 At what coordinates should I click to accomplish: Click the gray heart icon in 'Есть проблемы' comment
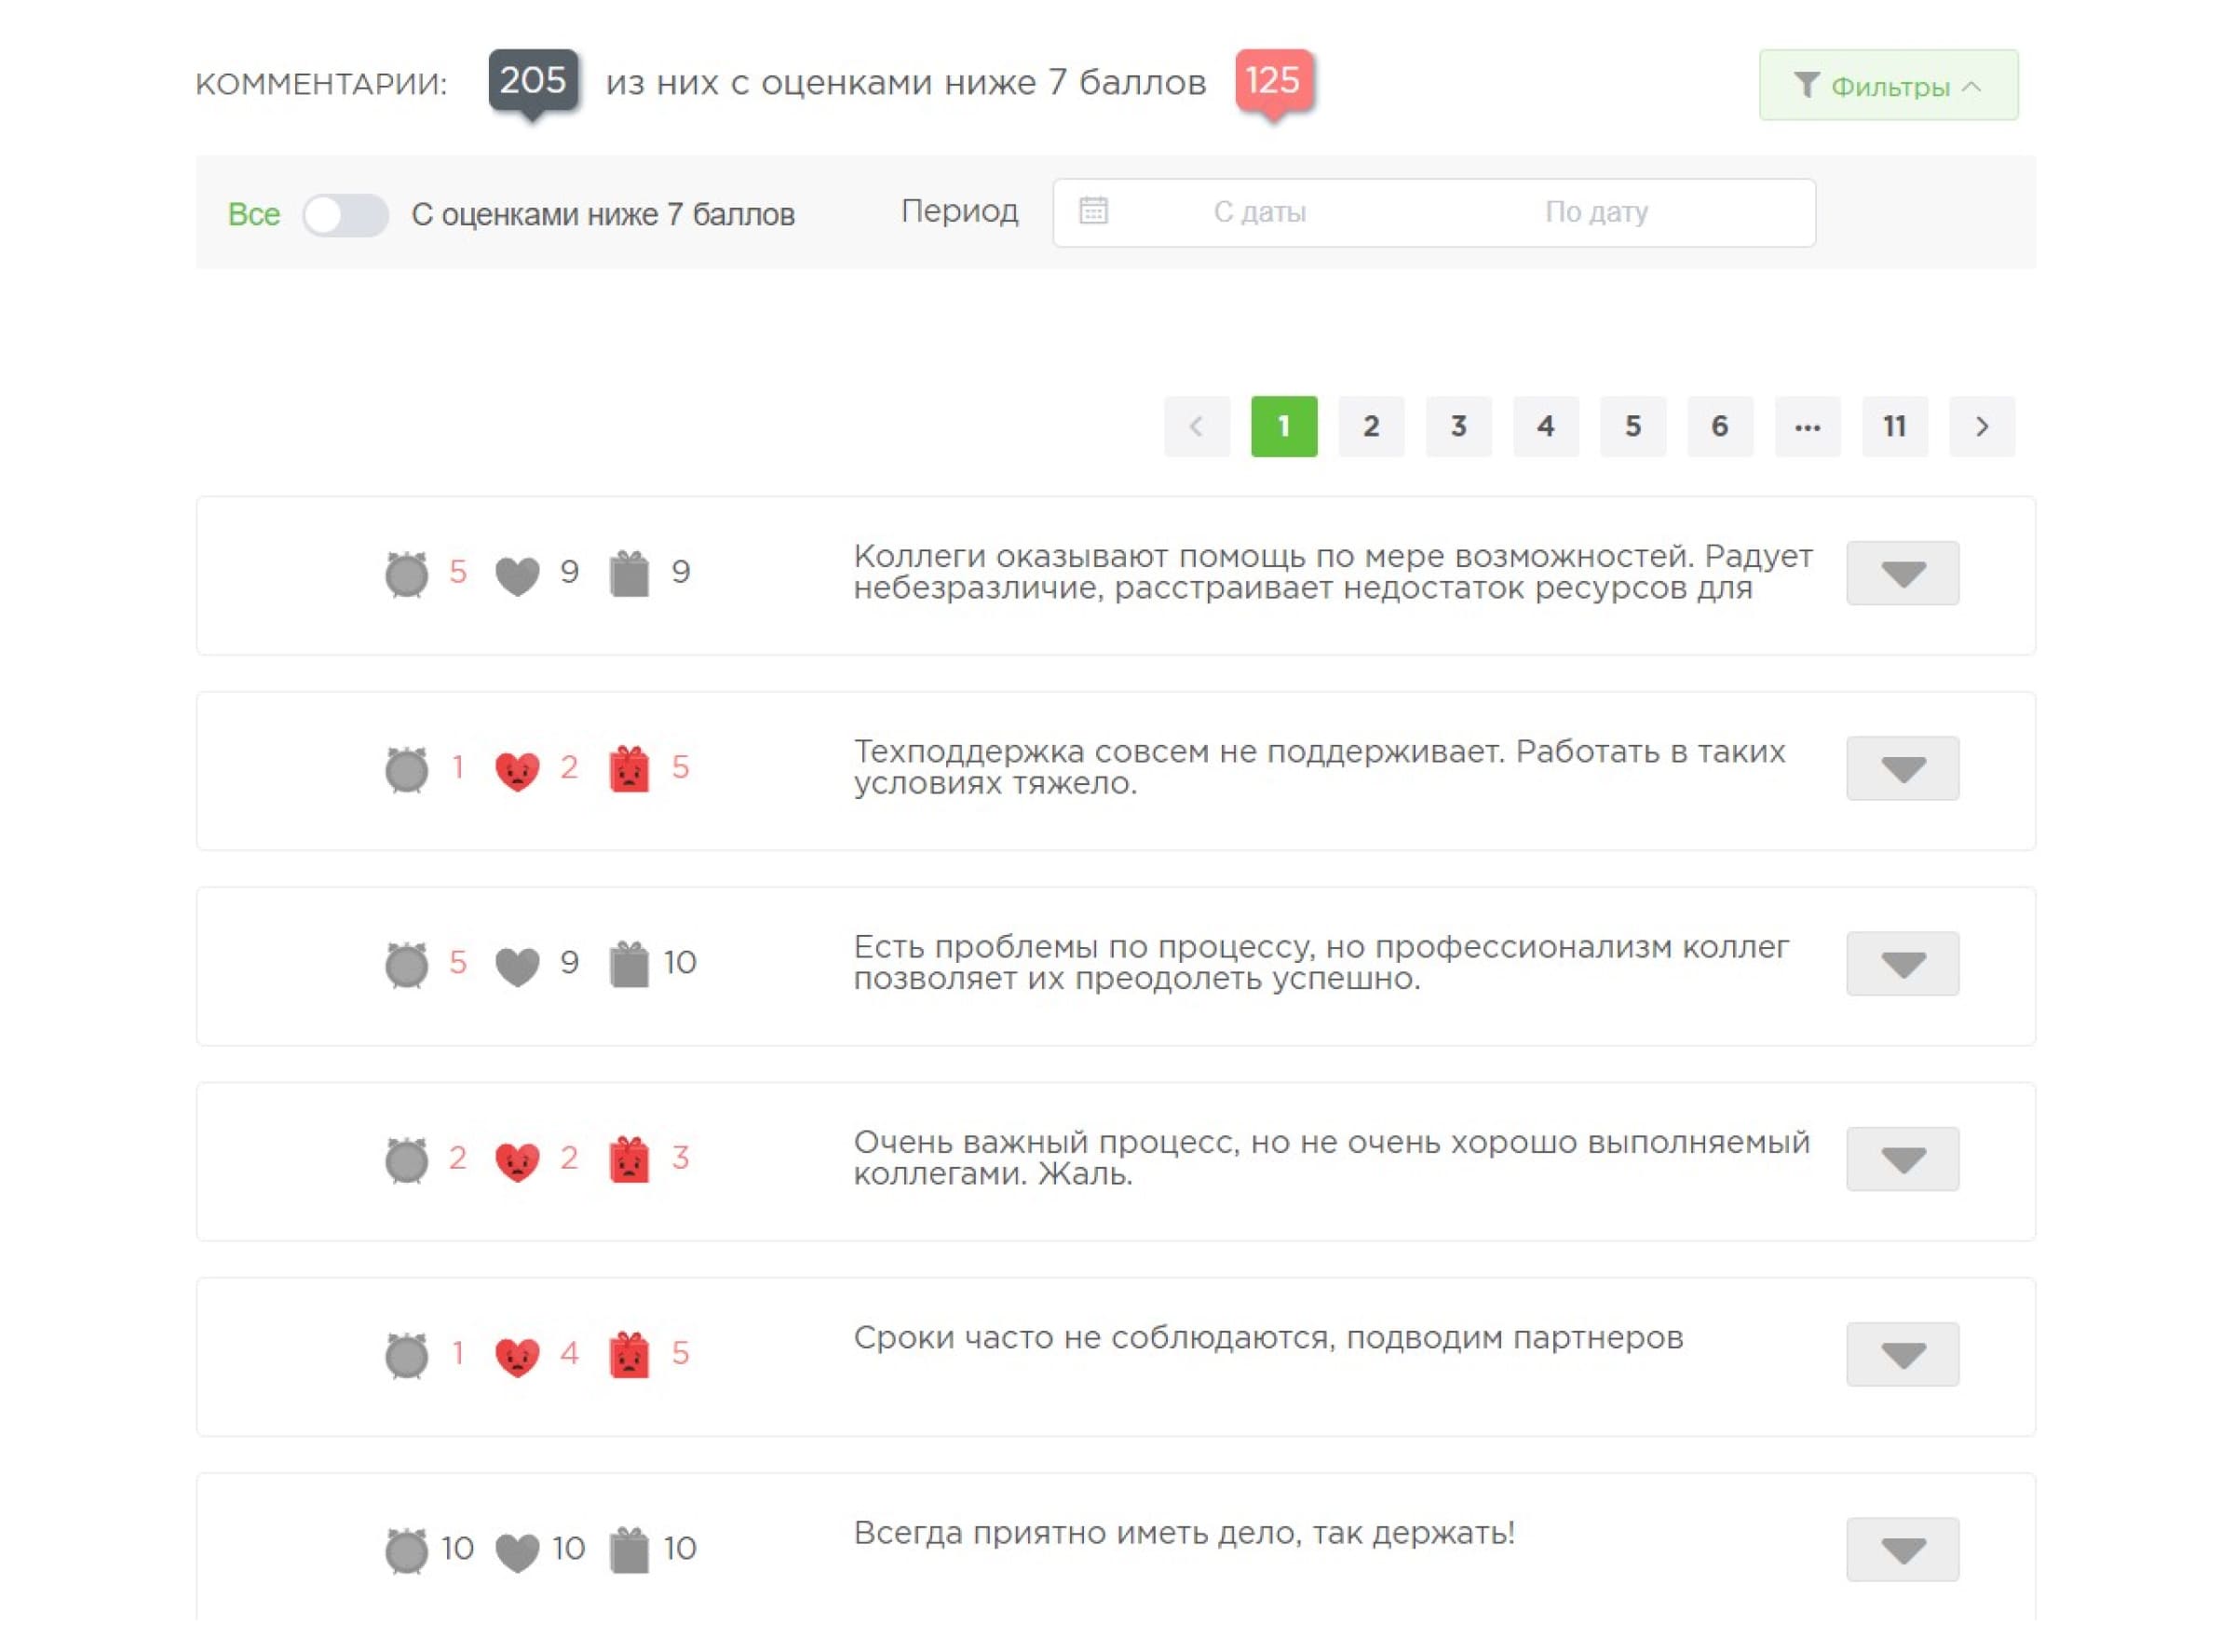(x=517, y=965)
